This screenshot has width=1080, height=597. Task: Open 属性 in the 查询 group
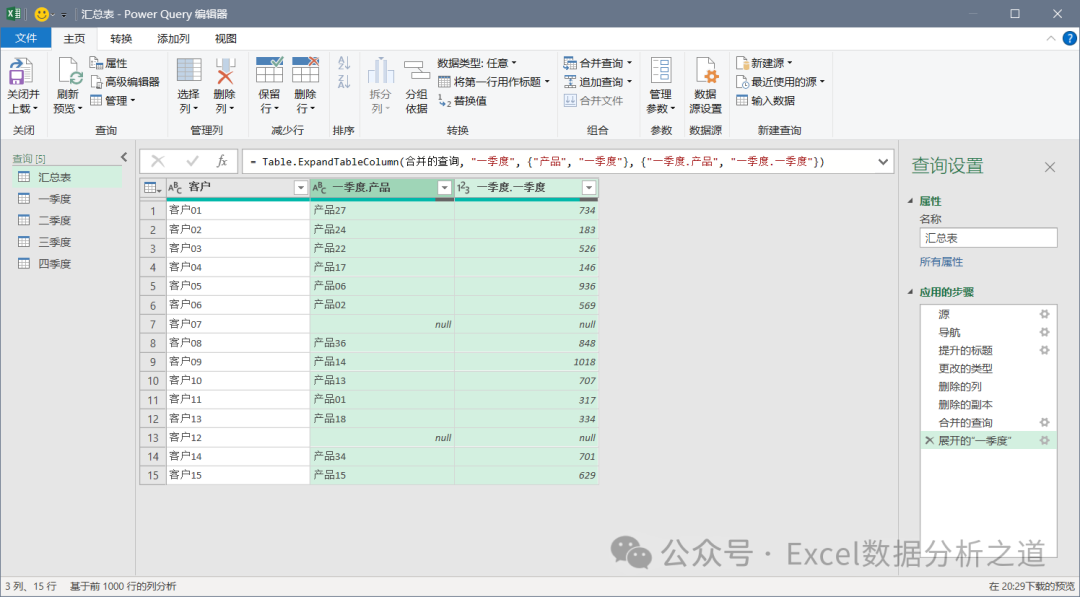[108, 63]
